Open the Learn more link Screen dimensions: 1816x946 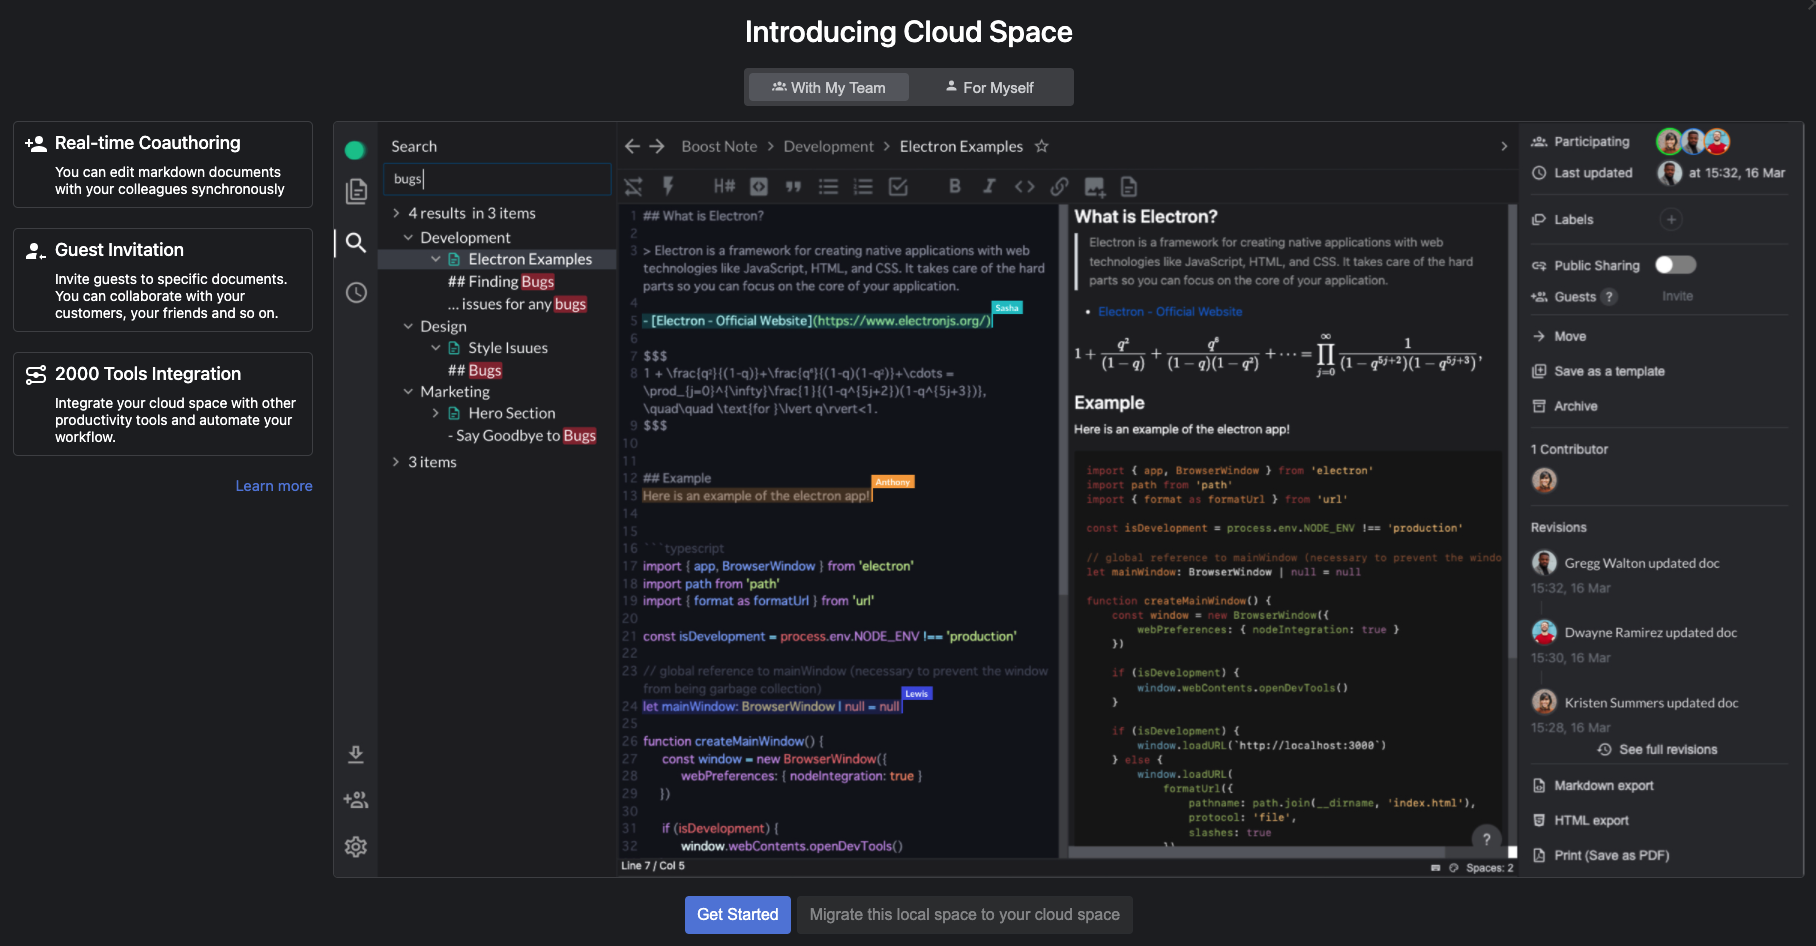[274, 486]
